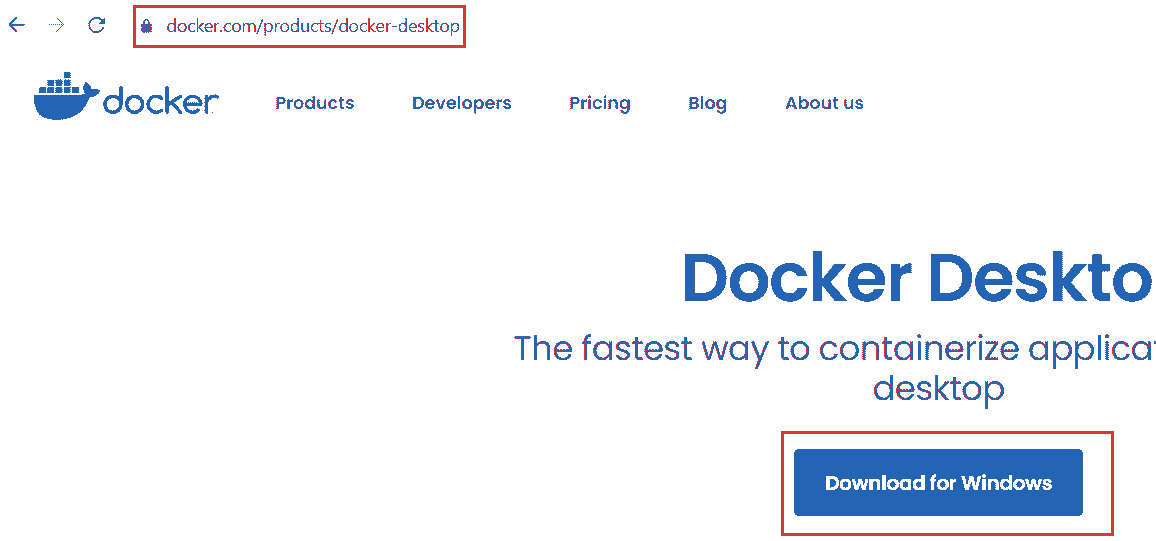Viewport: 1156px width, 541px height.
Task: Go back with the browser back arrow
Action: (x=16, y=26)
